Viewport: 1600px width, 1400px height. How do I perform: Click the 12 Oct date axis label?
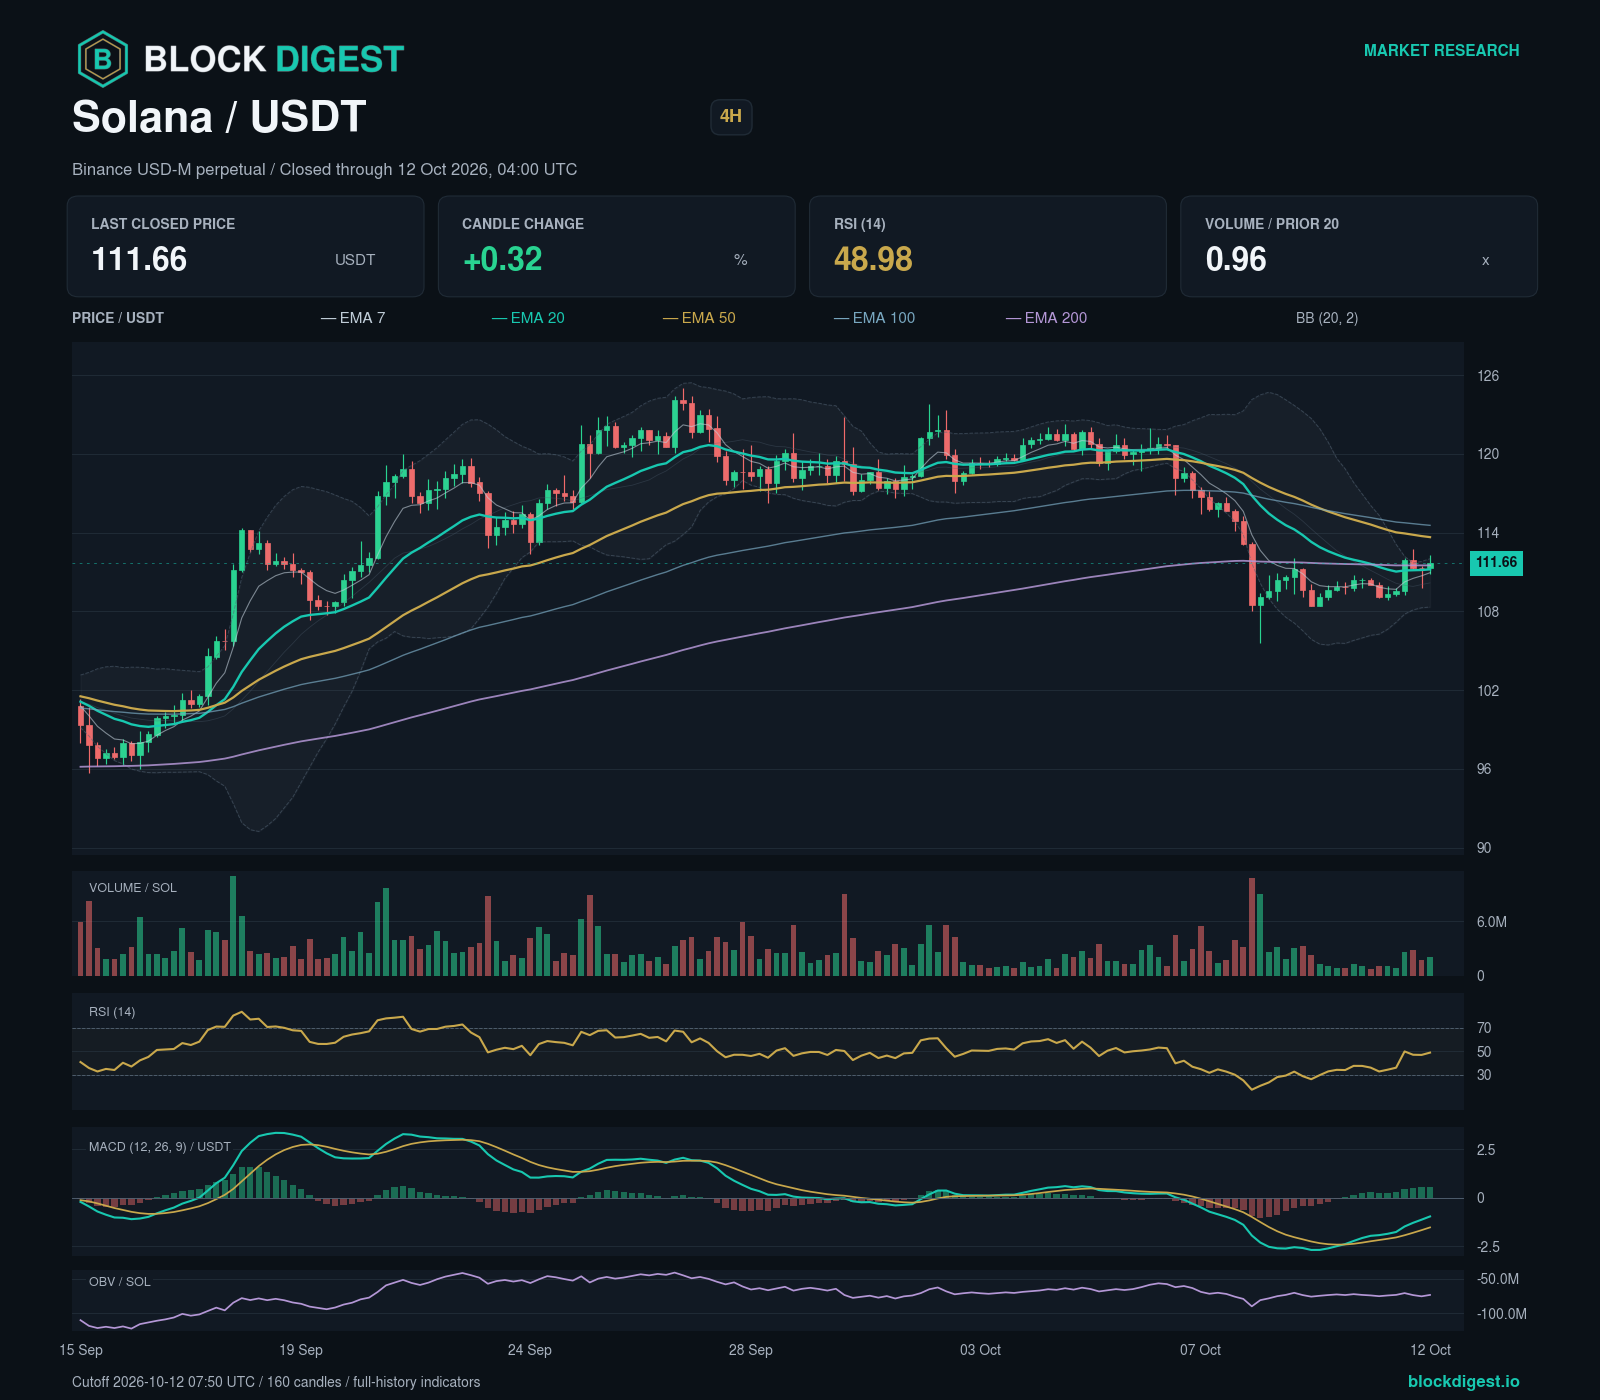pos(1430,1350)
